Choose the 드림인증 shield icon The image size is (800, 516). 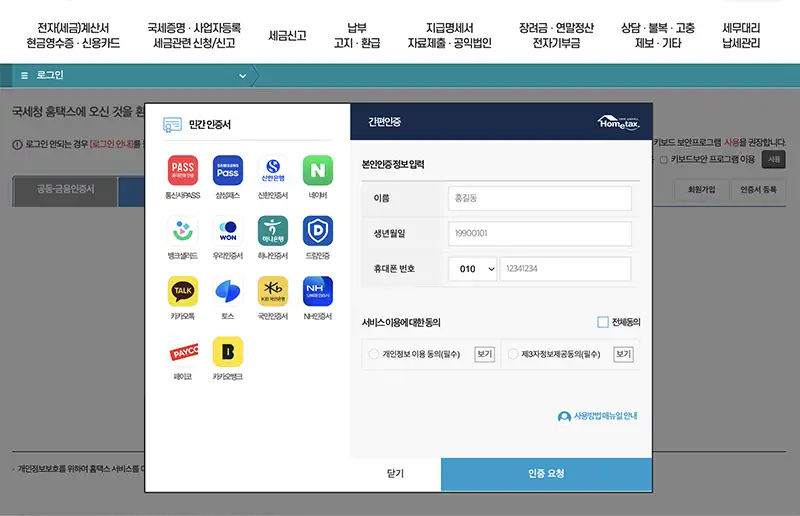tap(318, 231)
